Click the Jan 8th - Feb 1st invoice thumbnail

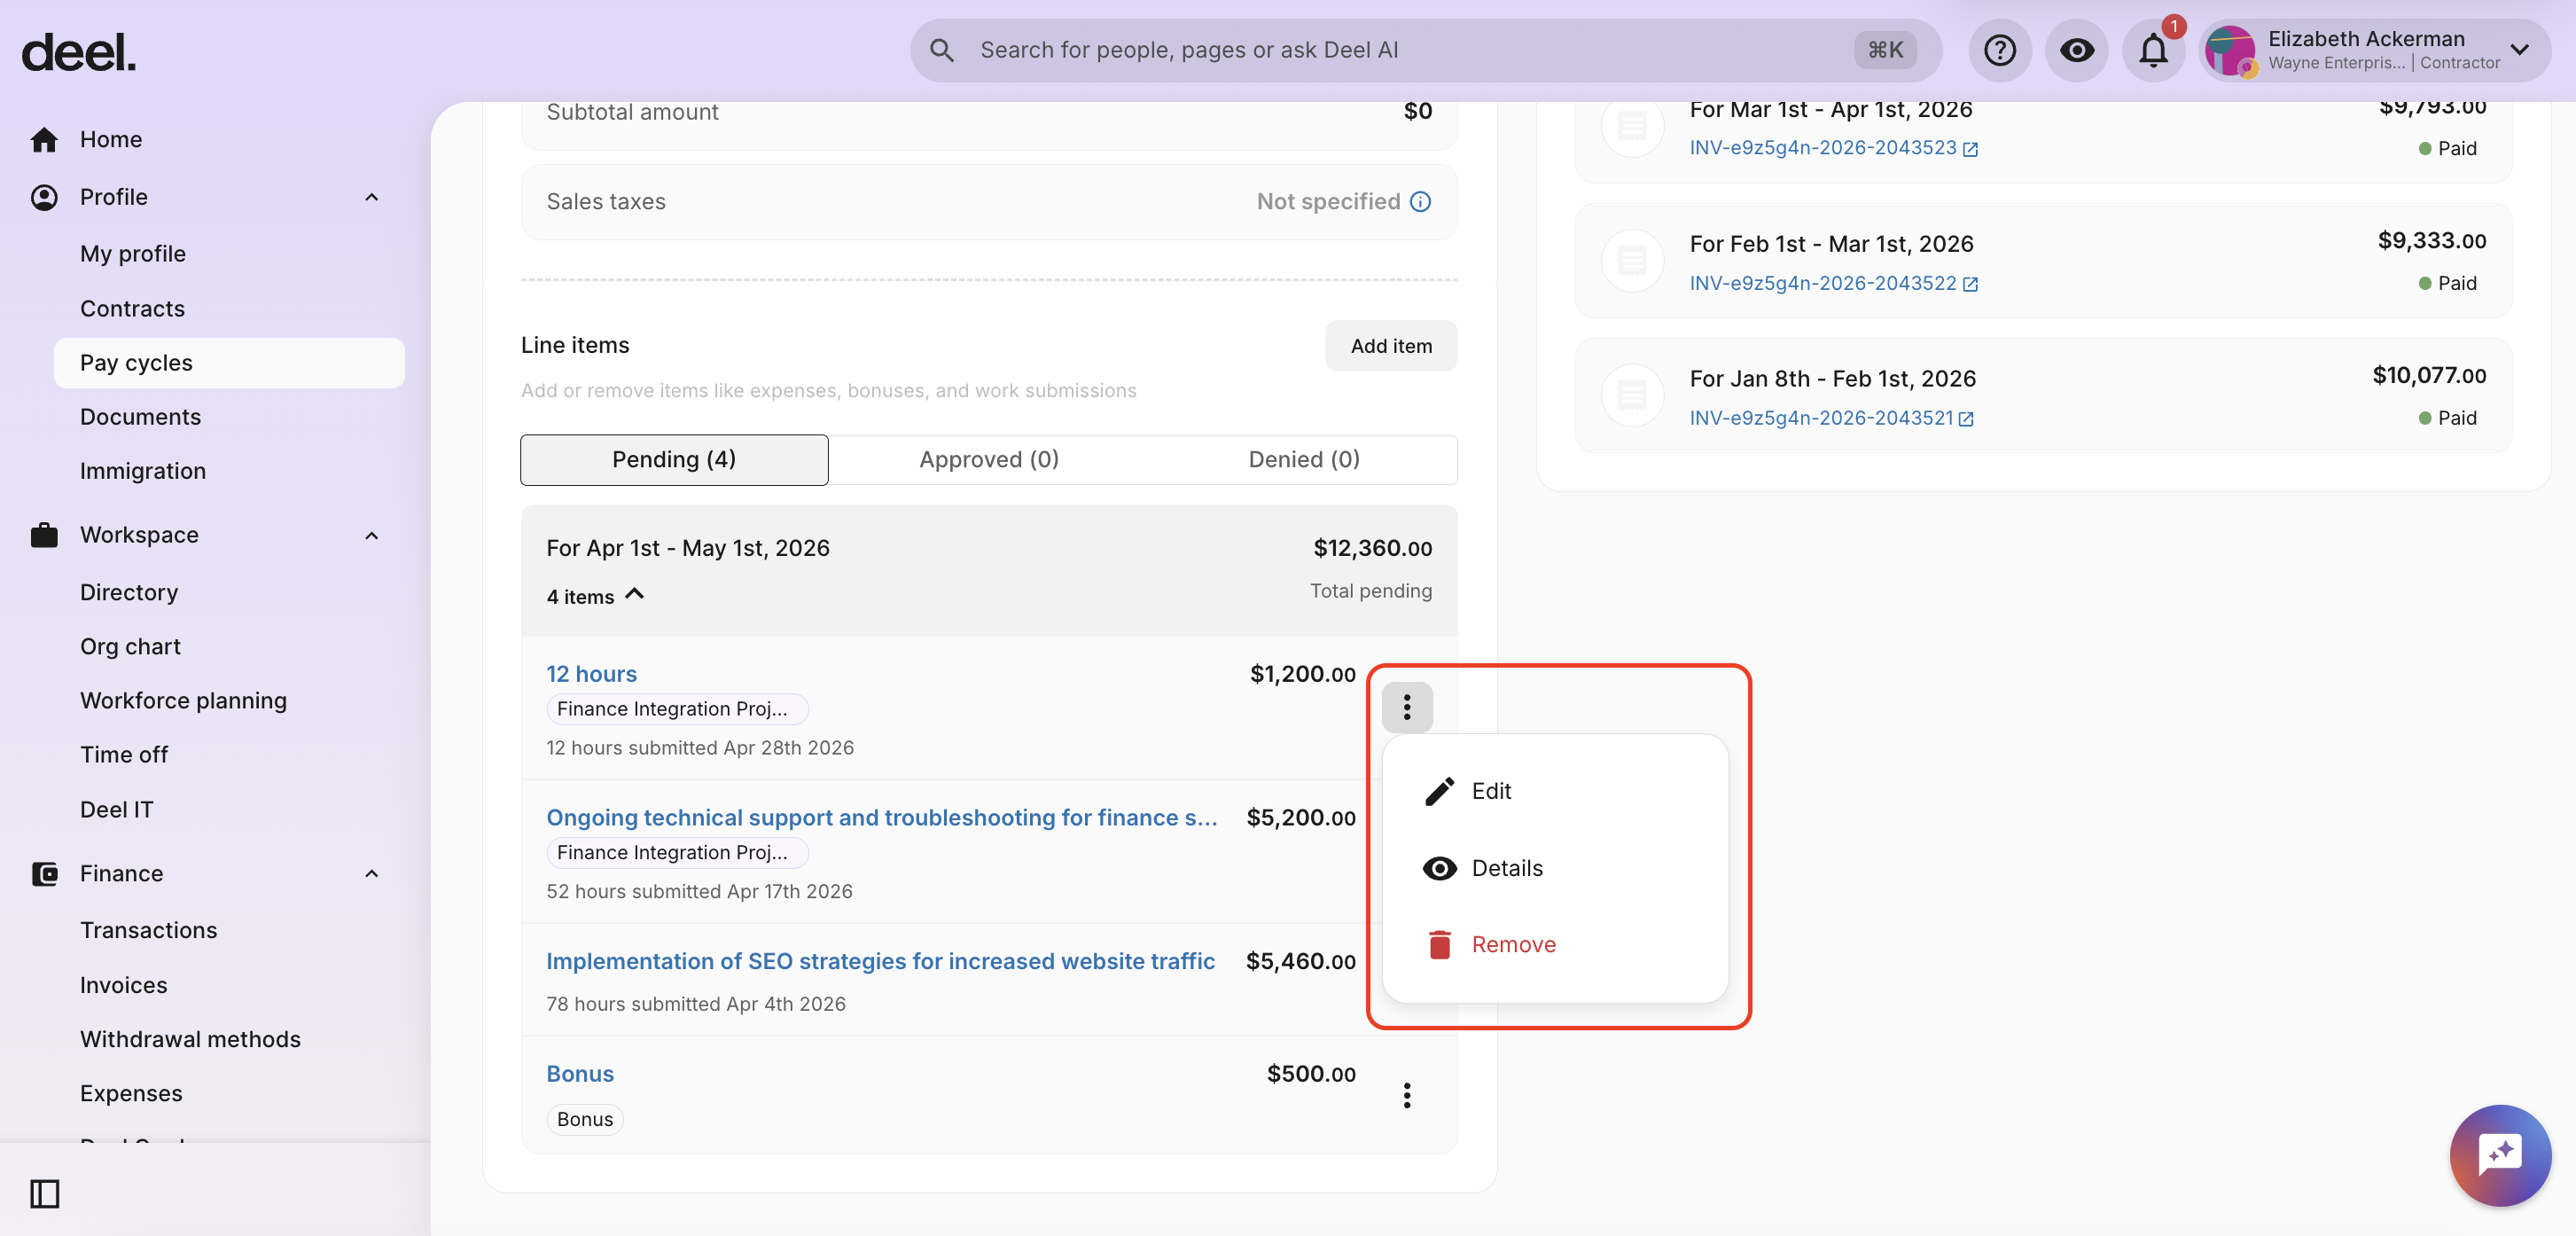[x=1632, y=396]
